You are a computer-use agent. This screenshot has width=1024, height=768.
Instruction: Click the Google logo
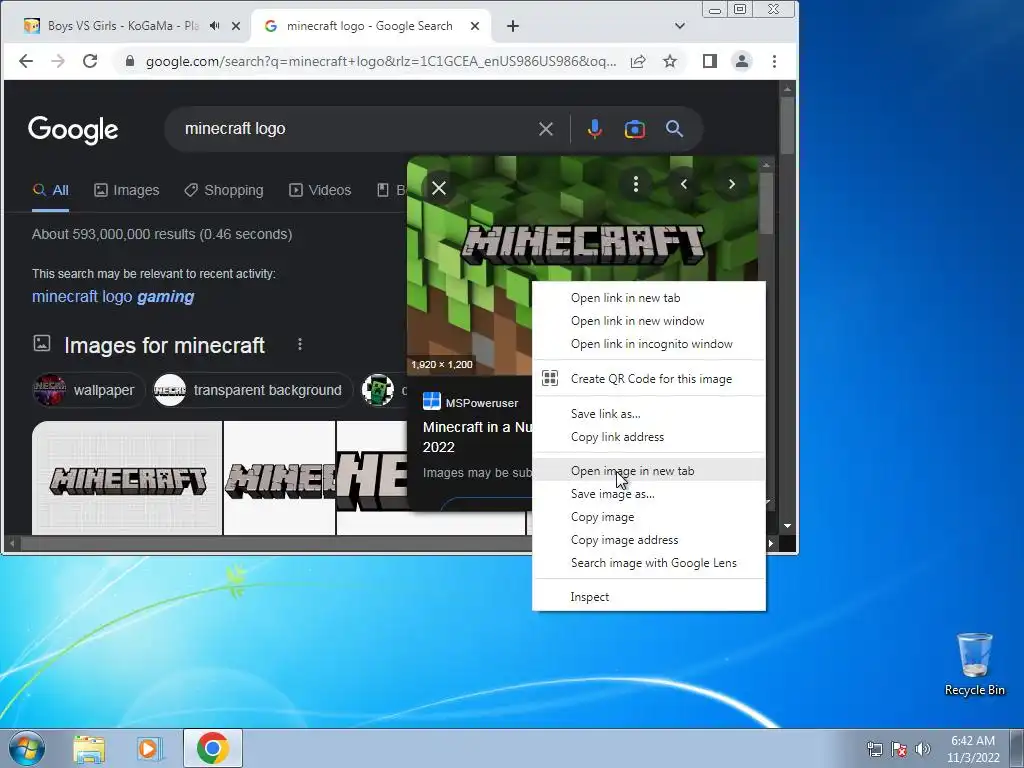(x=73, y=129)
